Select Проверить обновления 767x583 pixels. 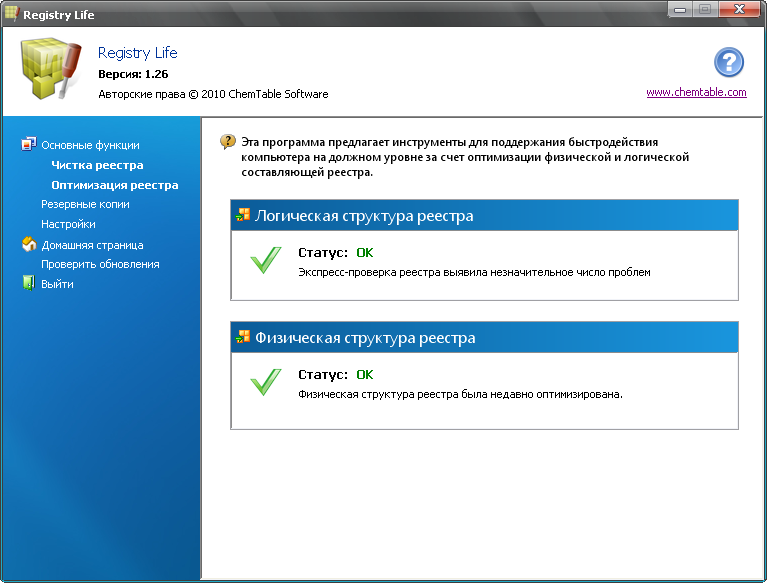click(x=100, y=264)
